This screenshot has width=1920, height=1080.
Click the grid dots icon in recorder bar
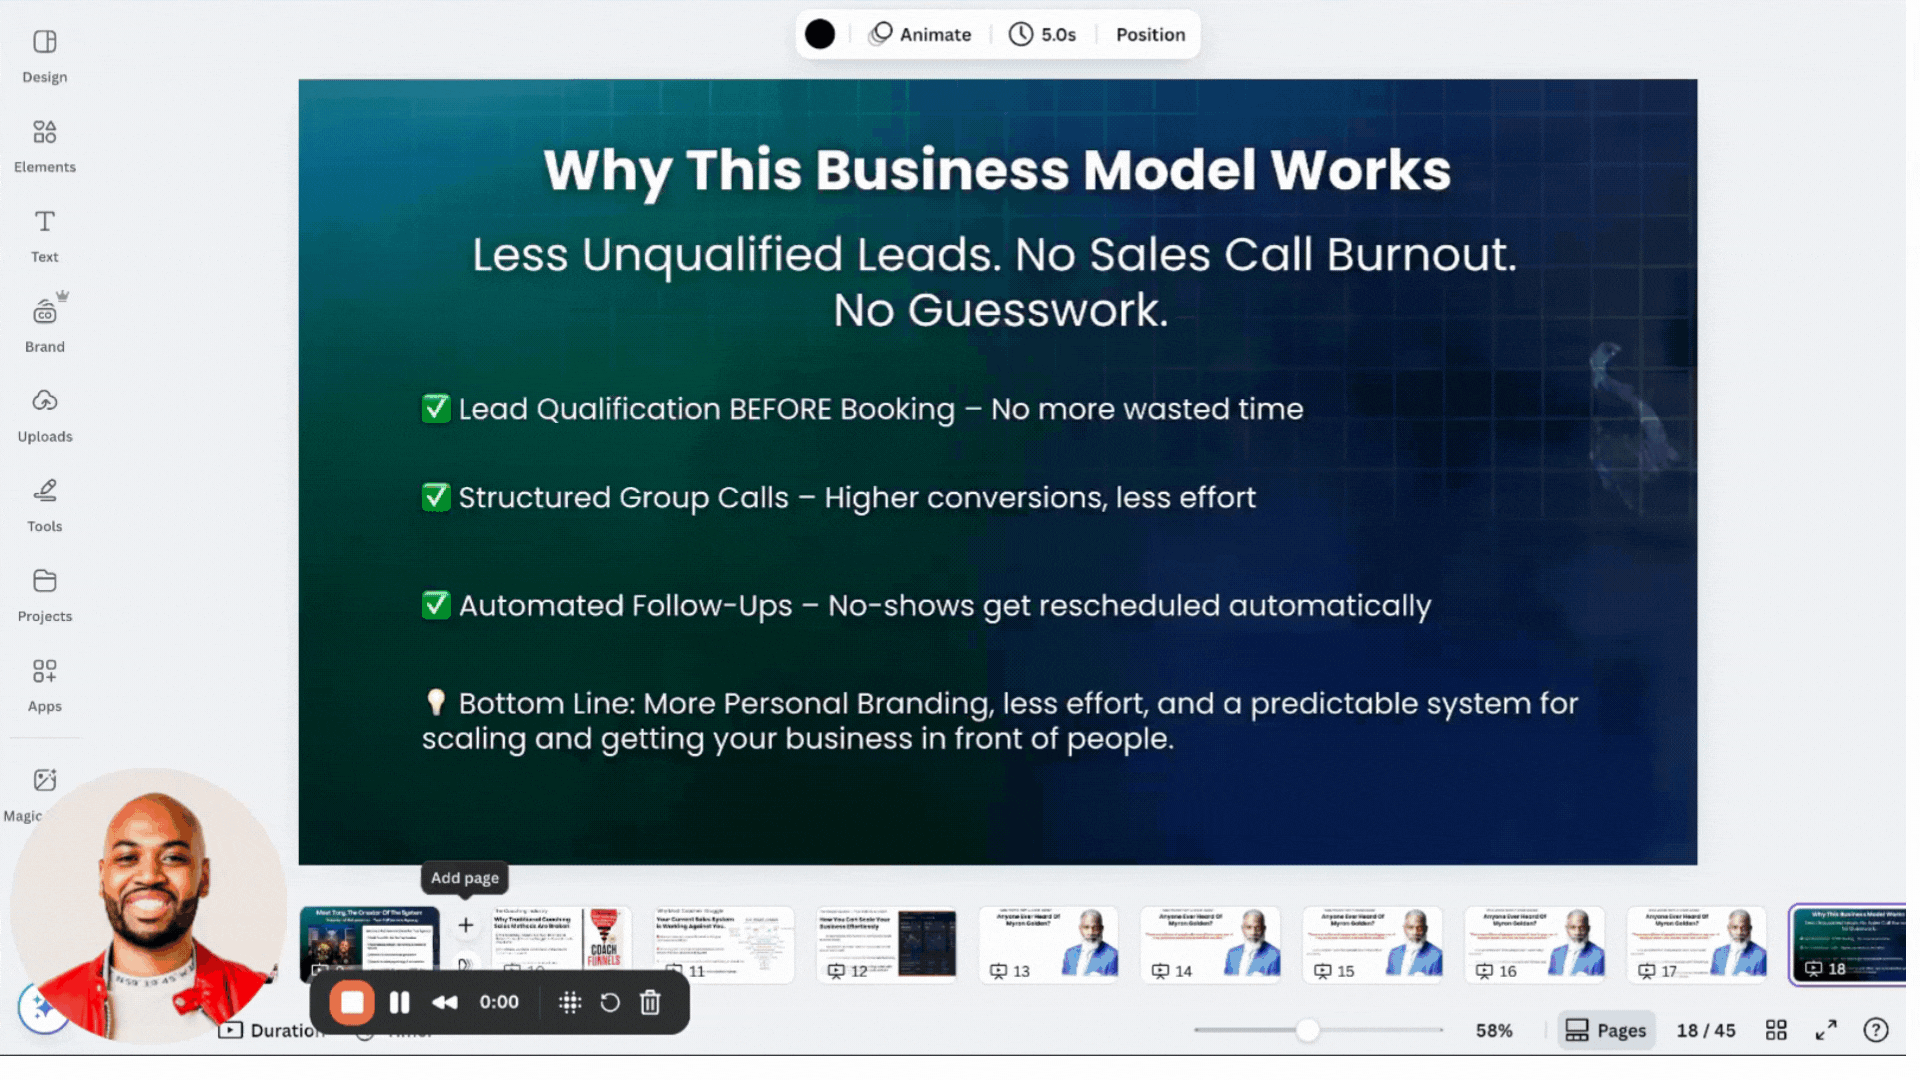pos(570,1002)
